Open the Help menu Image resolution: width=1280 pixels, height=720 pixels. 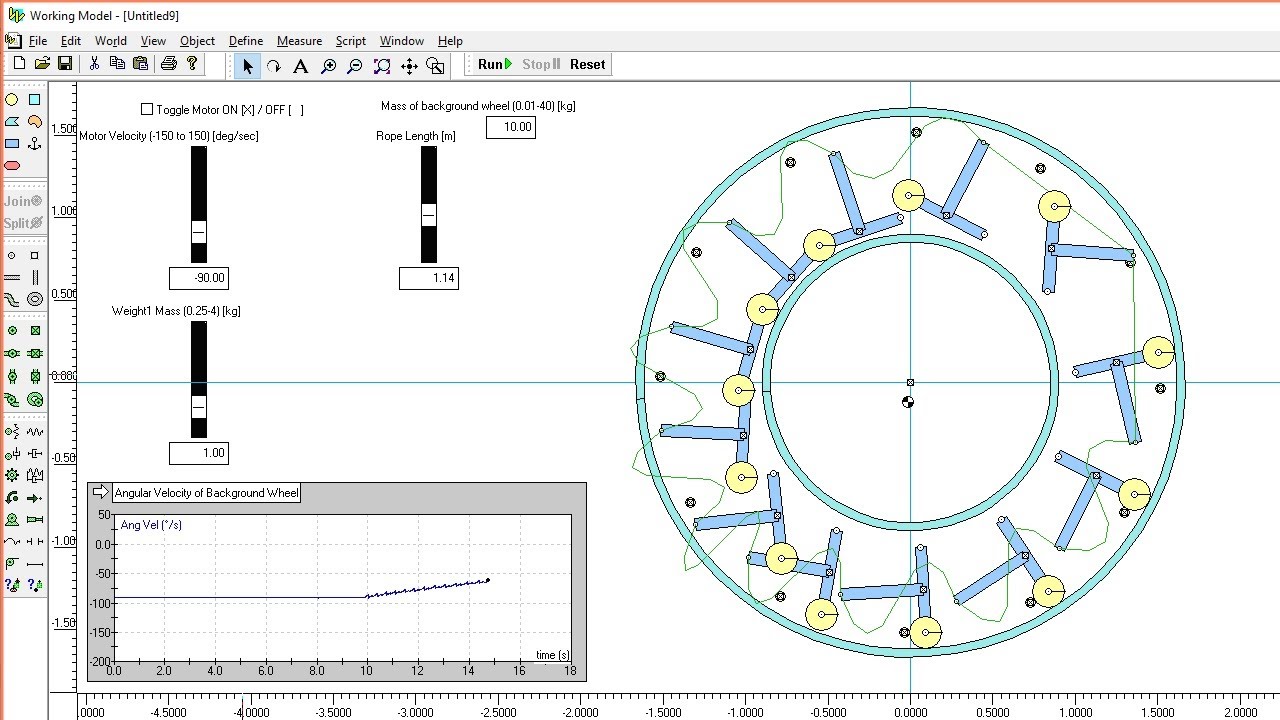(x=450, y=41)
